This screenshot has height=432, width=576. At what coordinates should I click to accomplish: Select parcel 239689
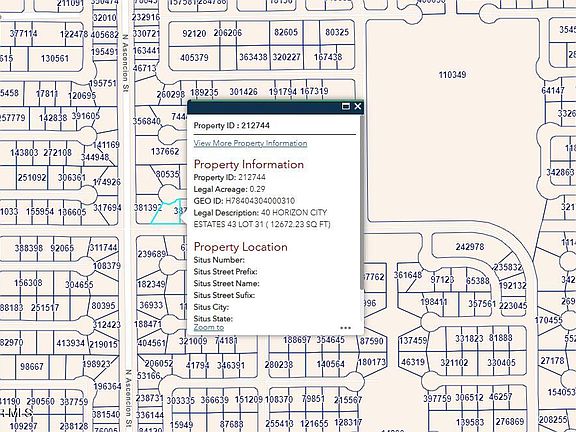(x=152, y=254)
